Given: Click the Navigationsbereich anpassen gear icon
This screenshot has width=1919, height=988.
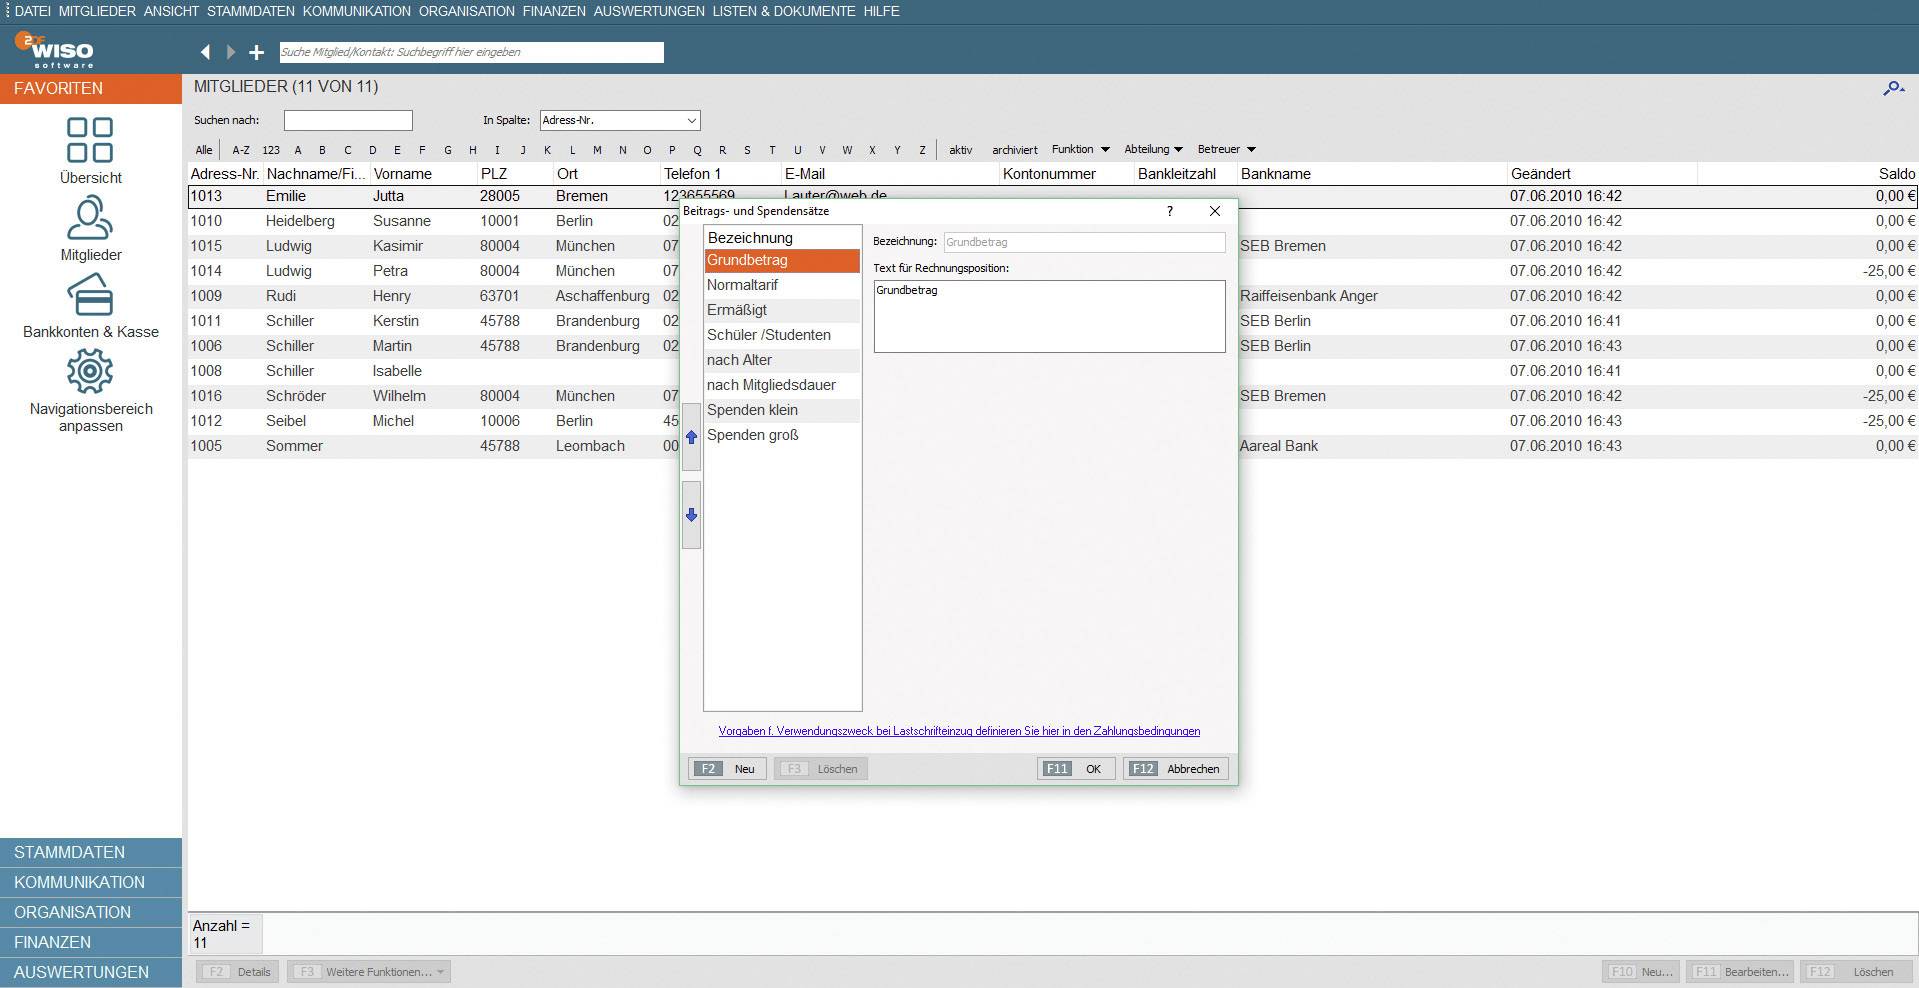Looking at the screenshot, I should coord(91,370).
